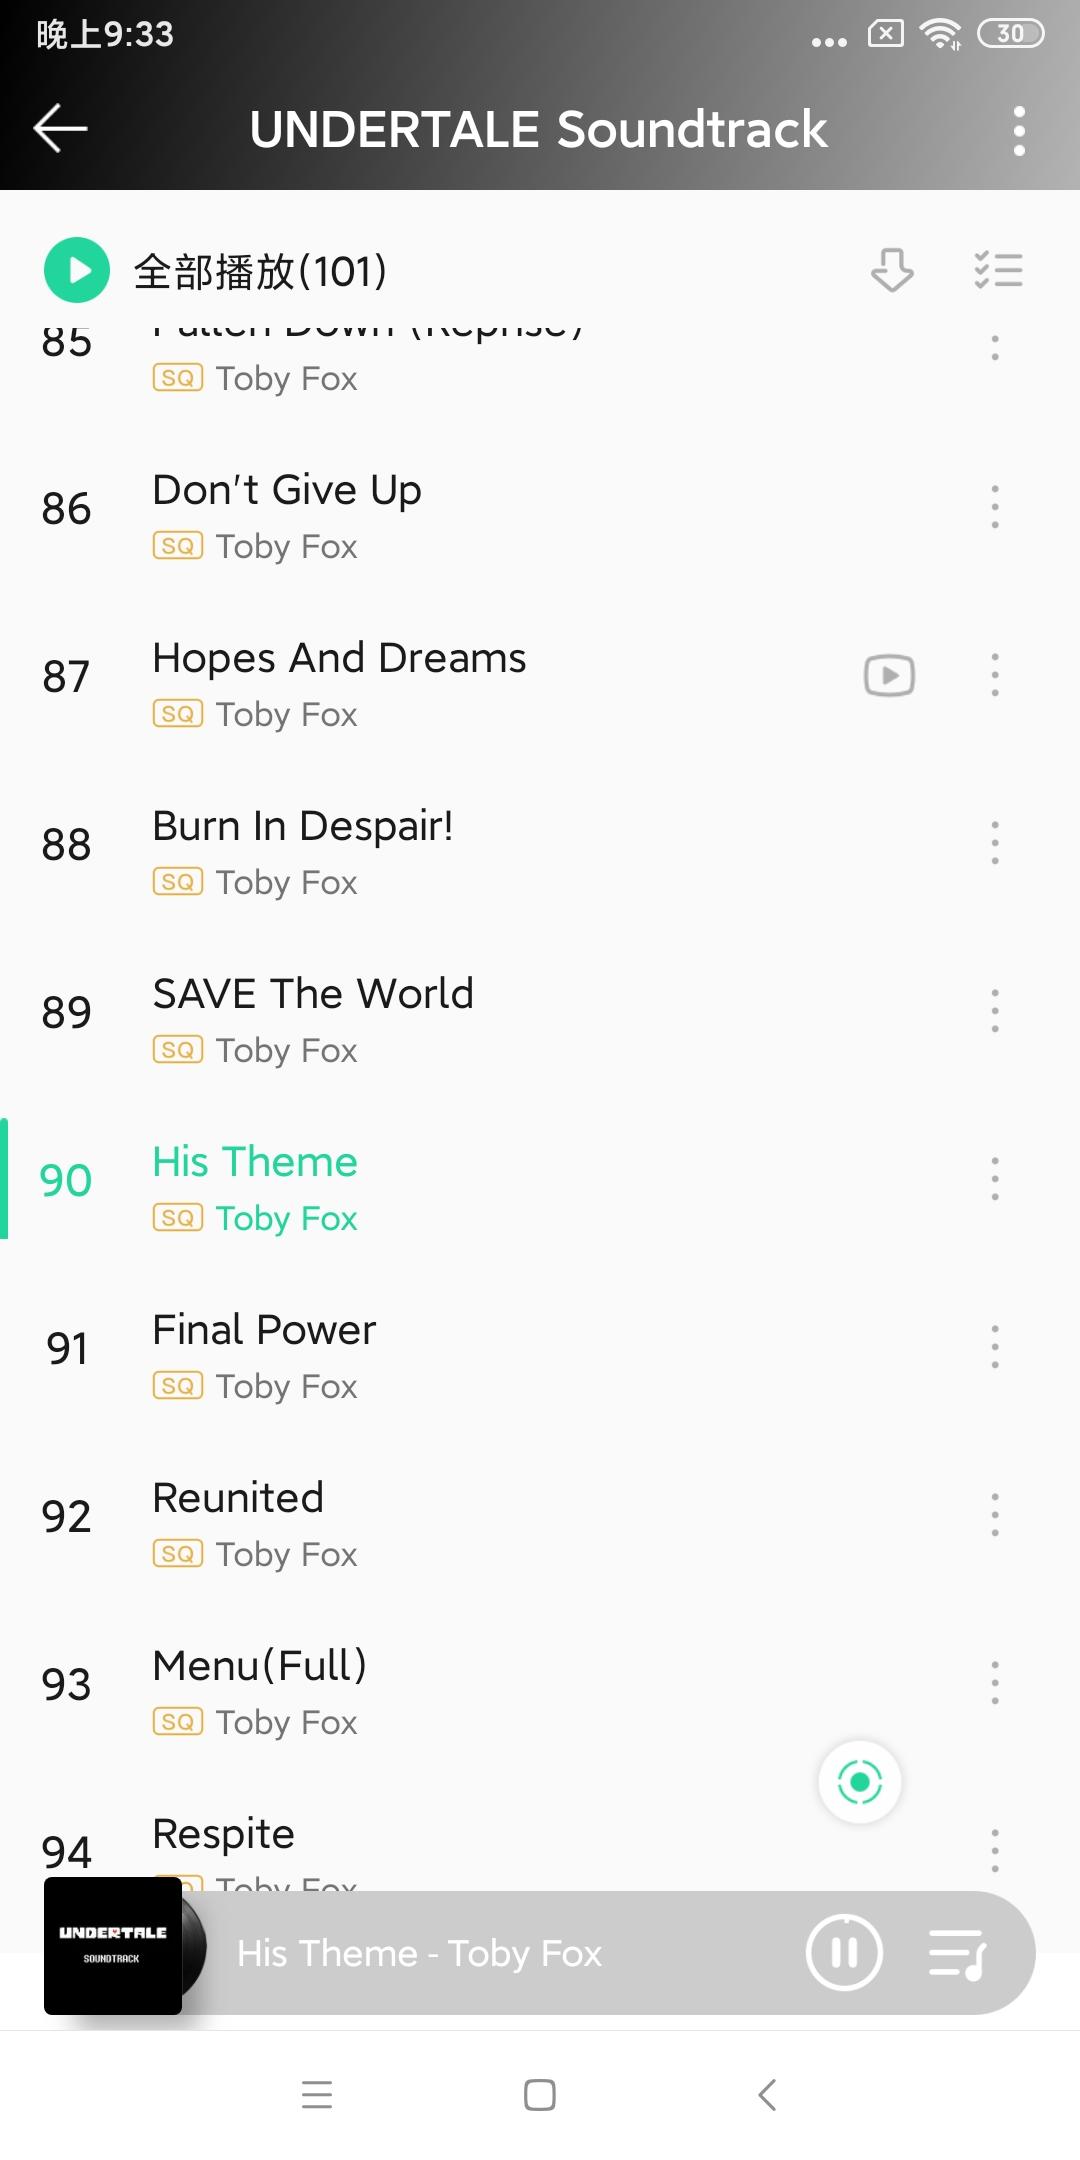Tap the back arrow in the header
1080x2160 pixels.
pyautogui.click(x=61, y=129)
